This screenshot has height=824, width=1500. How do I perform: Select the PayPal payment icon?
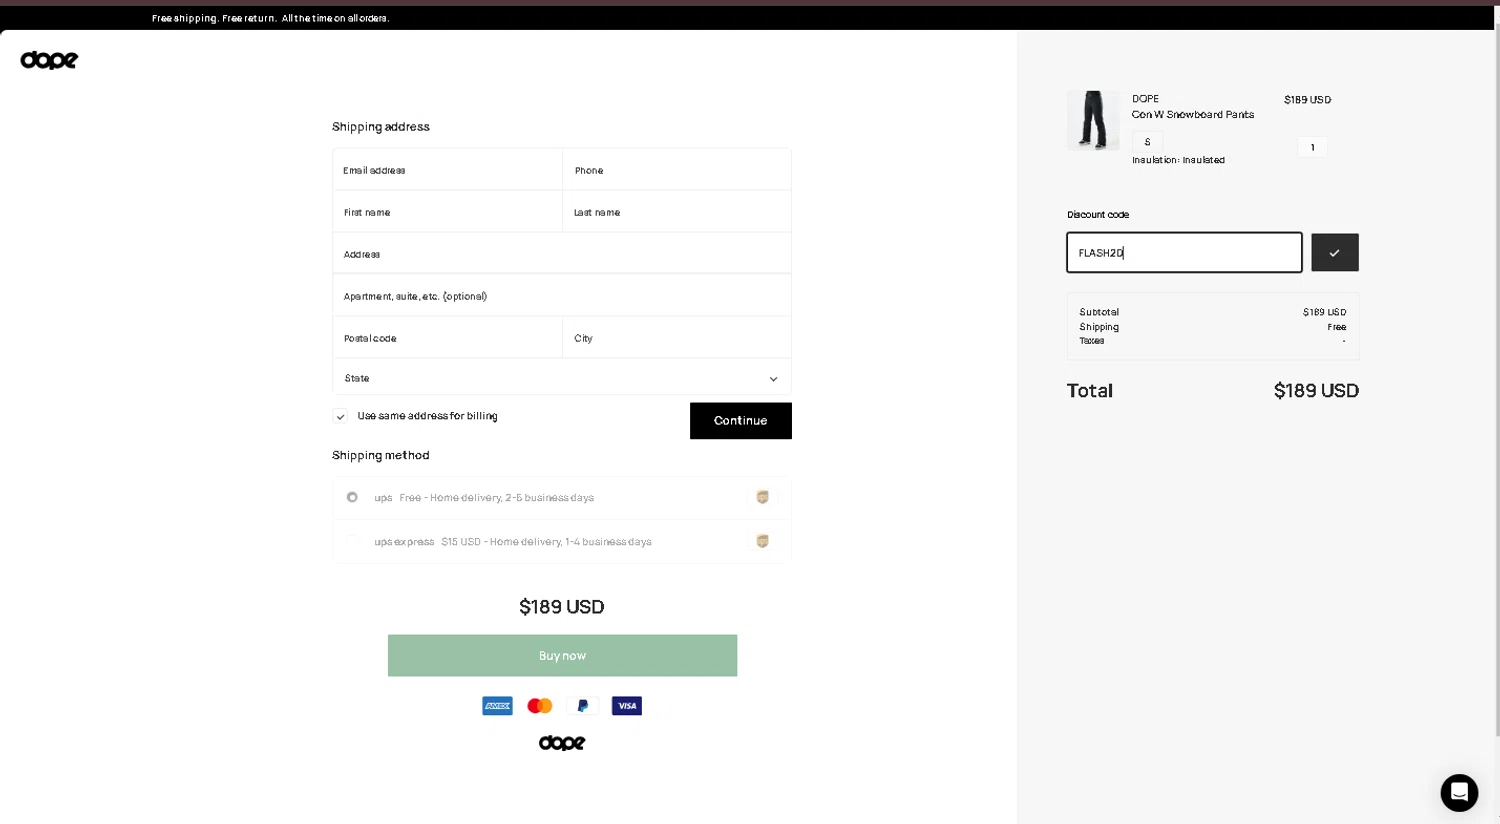coord(583,706)
